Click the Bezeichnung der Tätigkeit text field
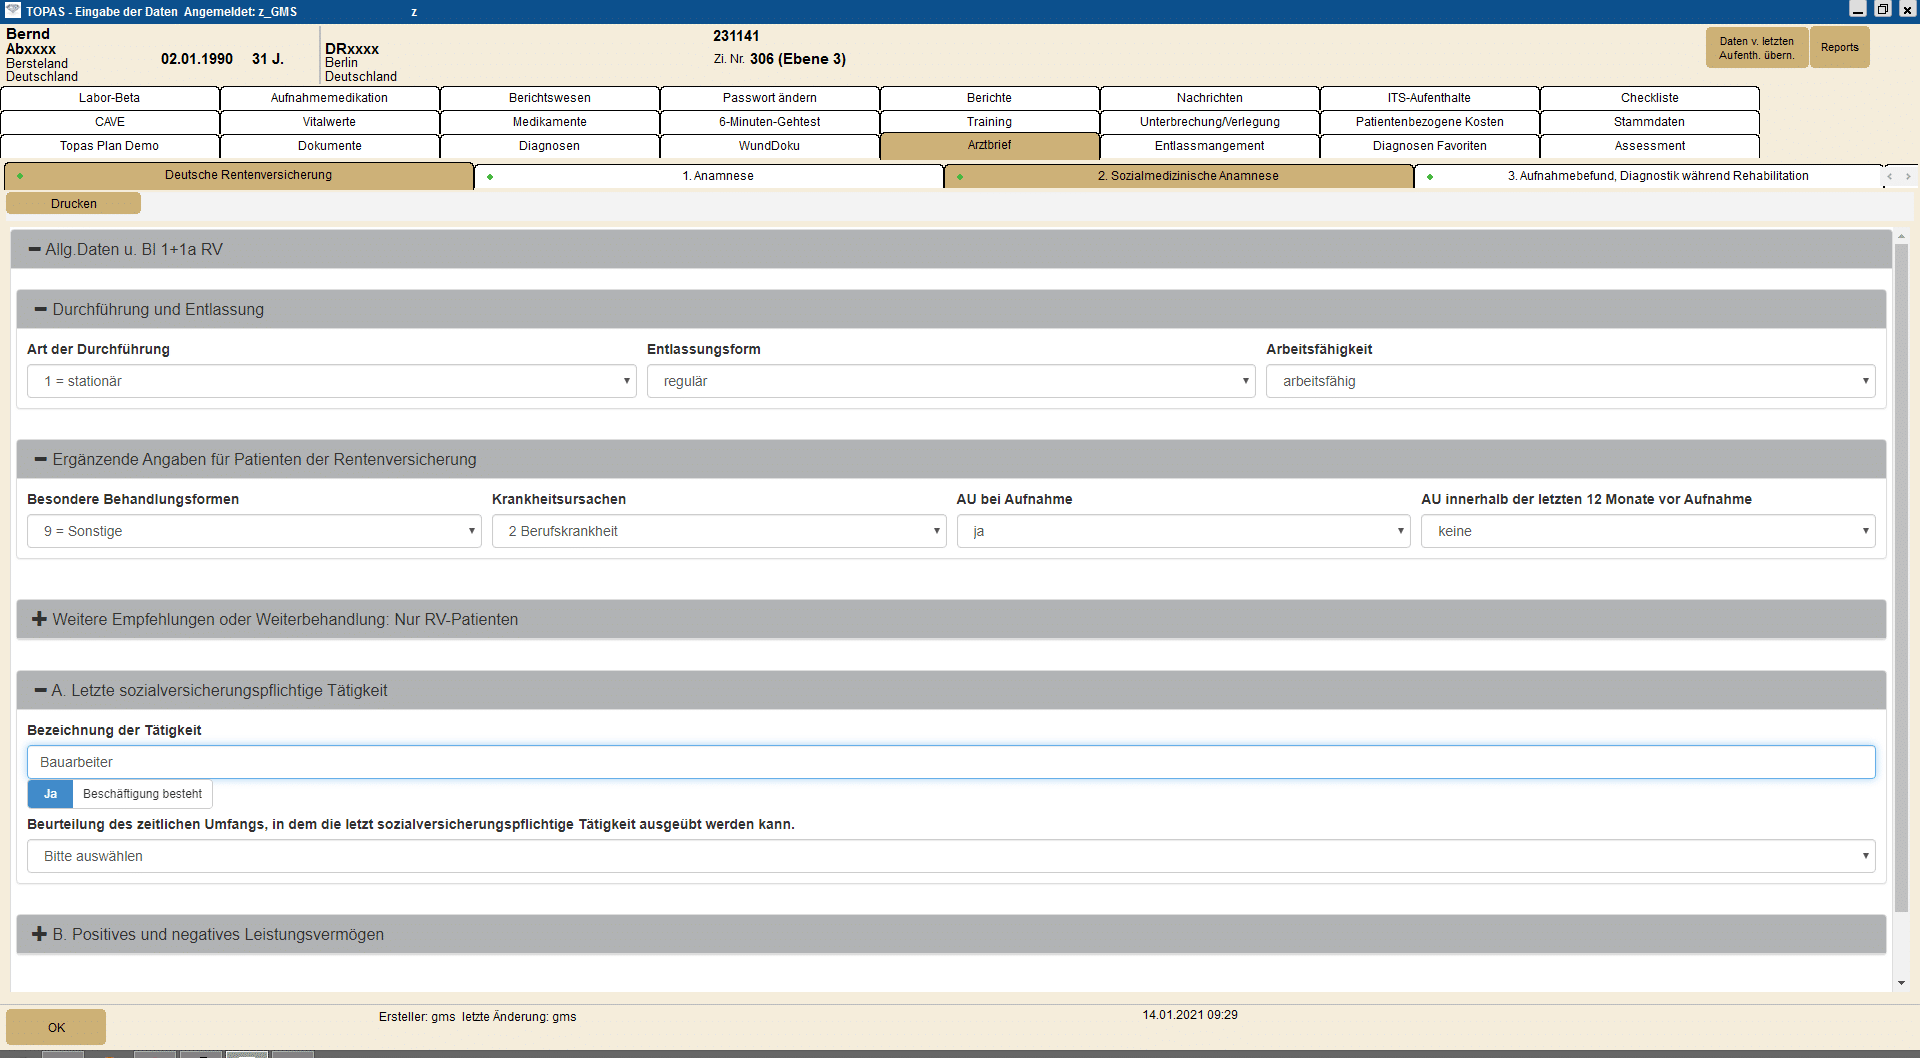This screenshot has width=1920, height=1058. (x=950, y=762)
